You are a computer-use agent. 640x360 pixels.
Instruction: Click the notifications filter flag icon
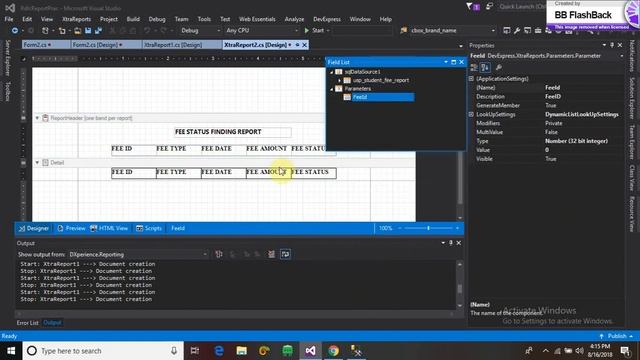[x=473, y=7]
